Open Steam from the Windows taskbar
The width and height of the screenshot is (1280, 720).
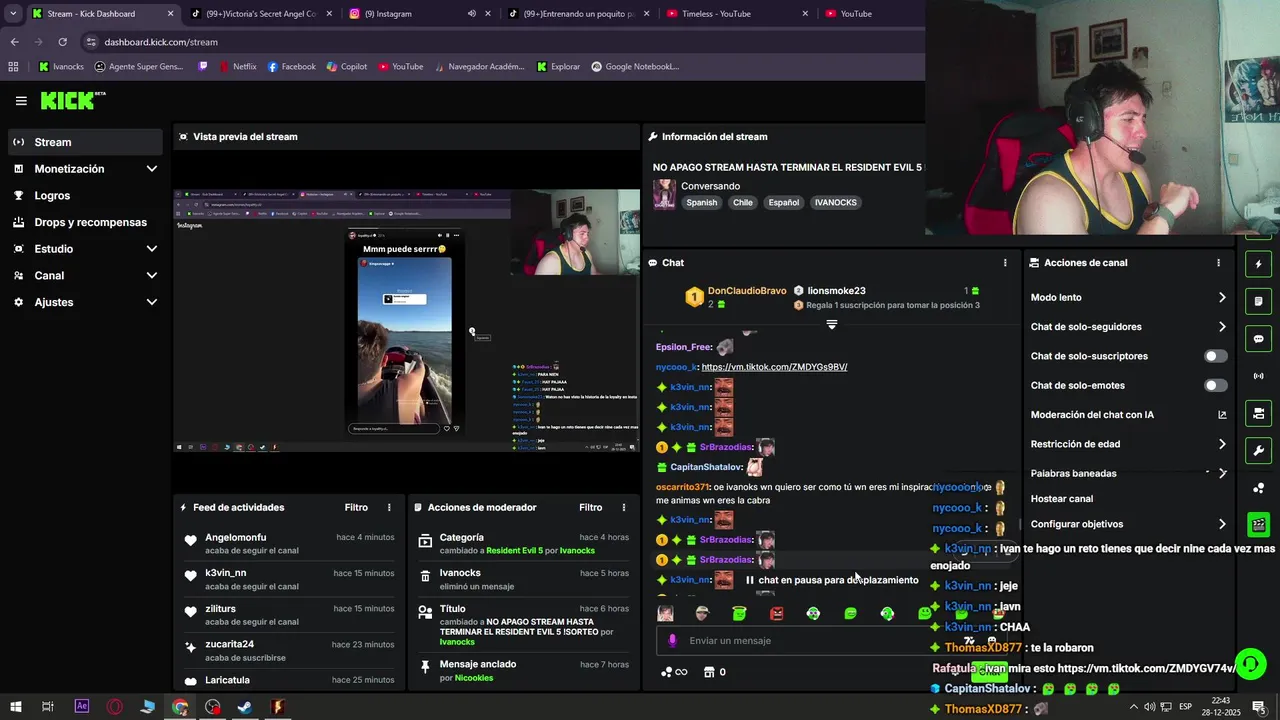coord(245,707)
